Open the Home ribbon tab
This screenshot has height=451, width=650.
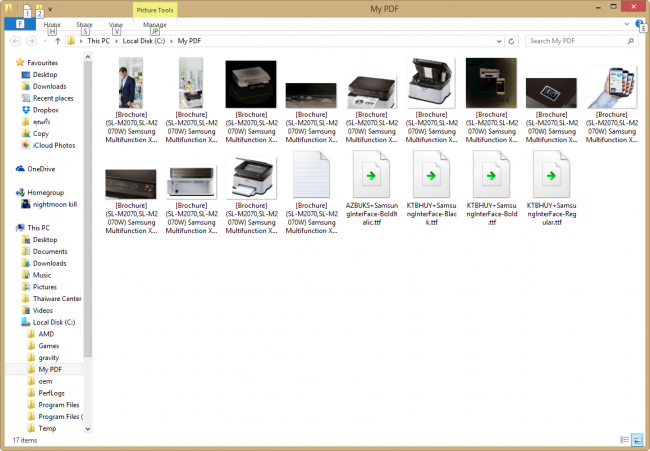[x=52, y=24]
